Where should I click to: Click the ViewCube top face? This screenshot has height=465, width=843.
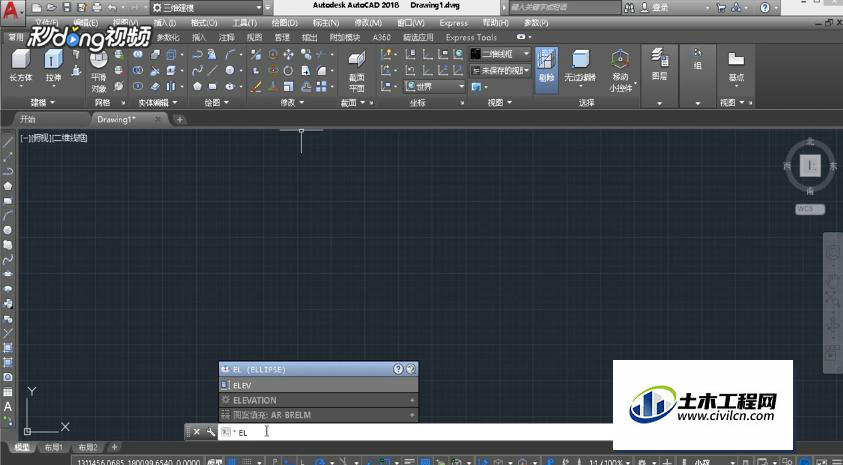[x=810, y=166]
